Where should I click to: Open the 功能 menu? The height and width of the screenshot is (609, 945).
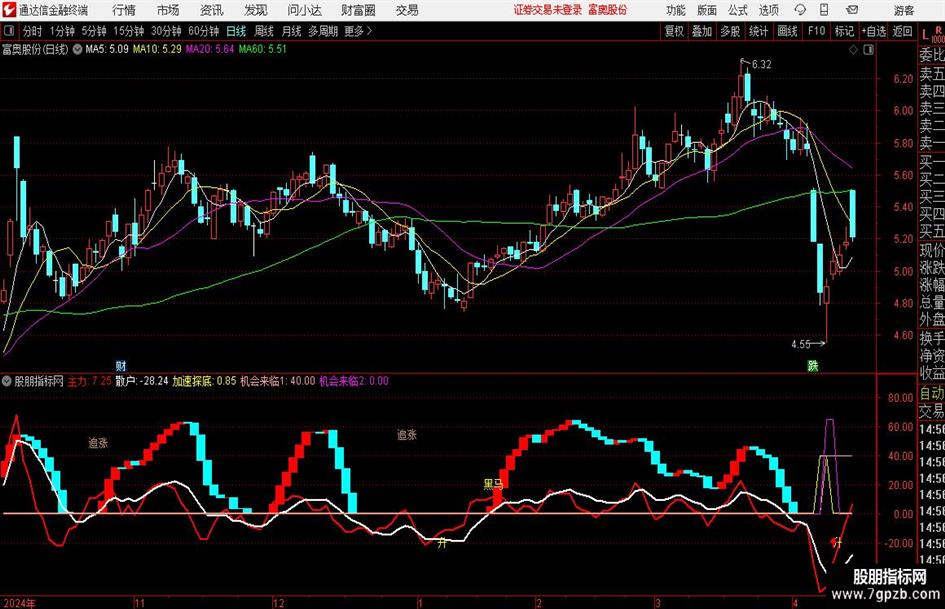click(676, 10)
